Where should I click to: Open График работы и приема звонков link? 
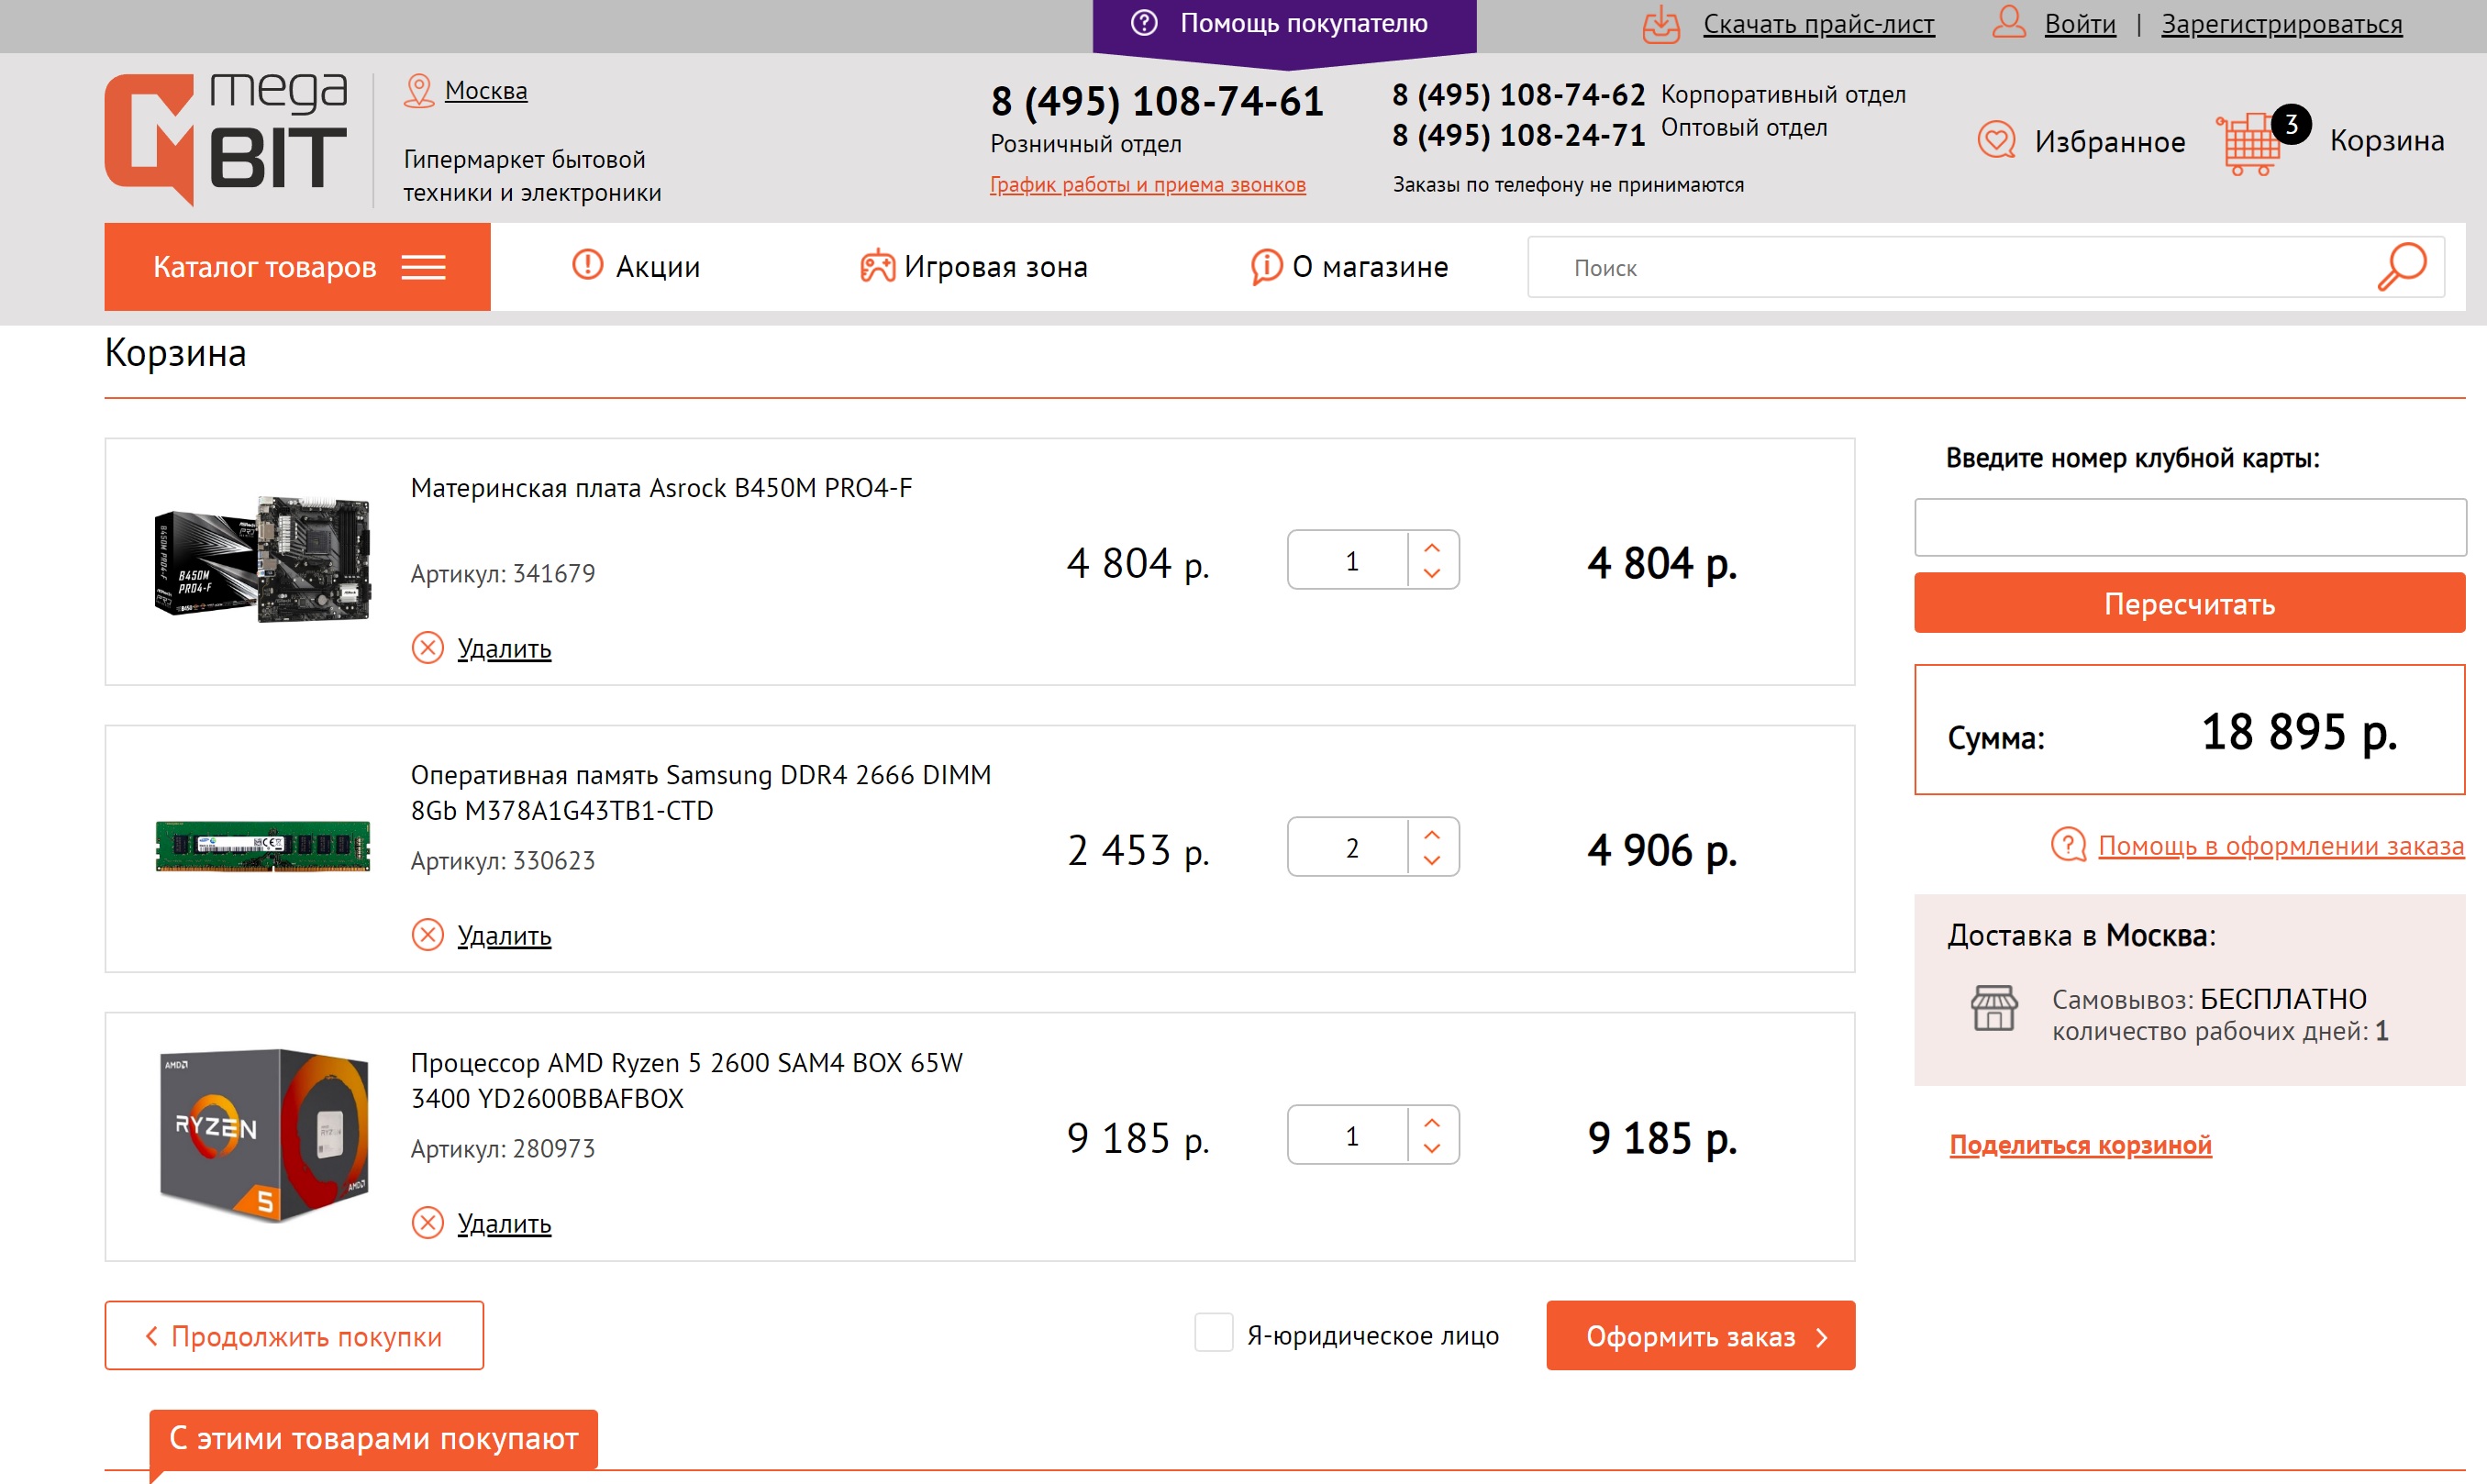coord(1147,184)
